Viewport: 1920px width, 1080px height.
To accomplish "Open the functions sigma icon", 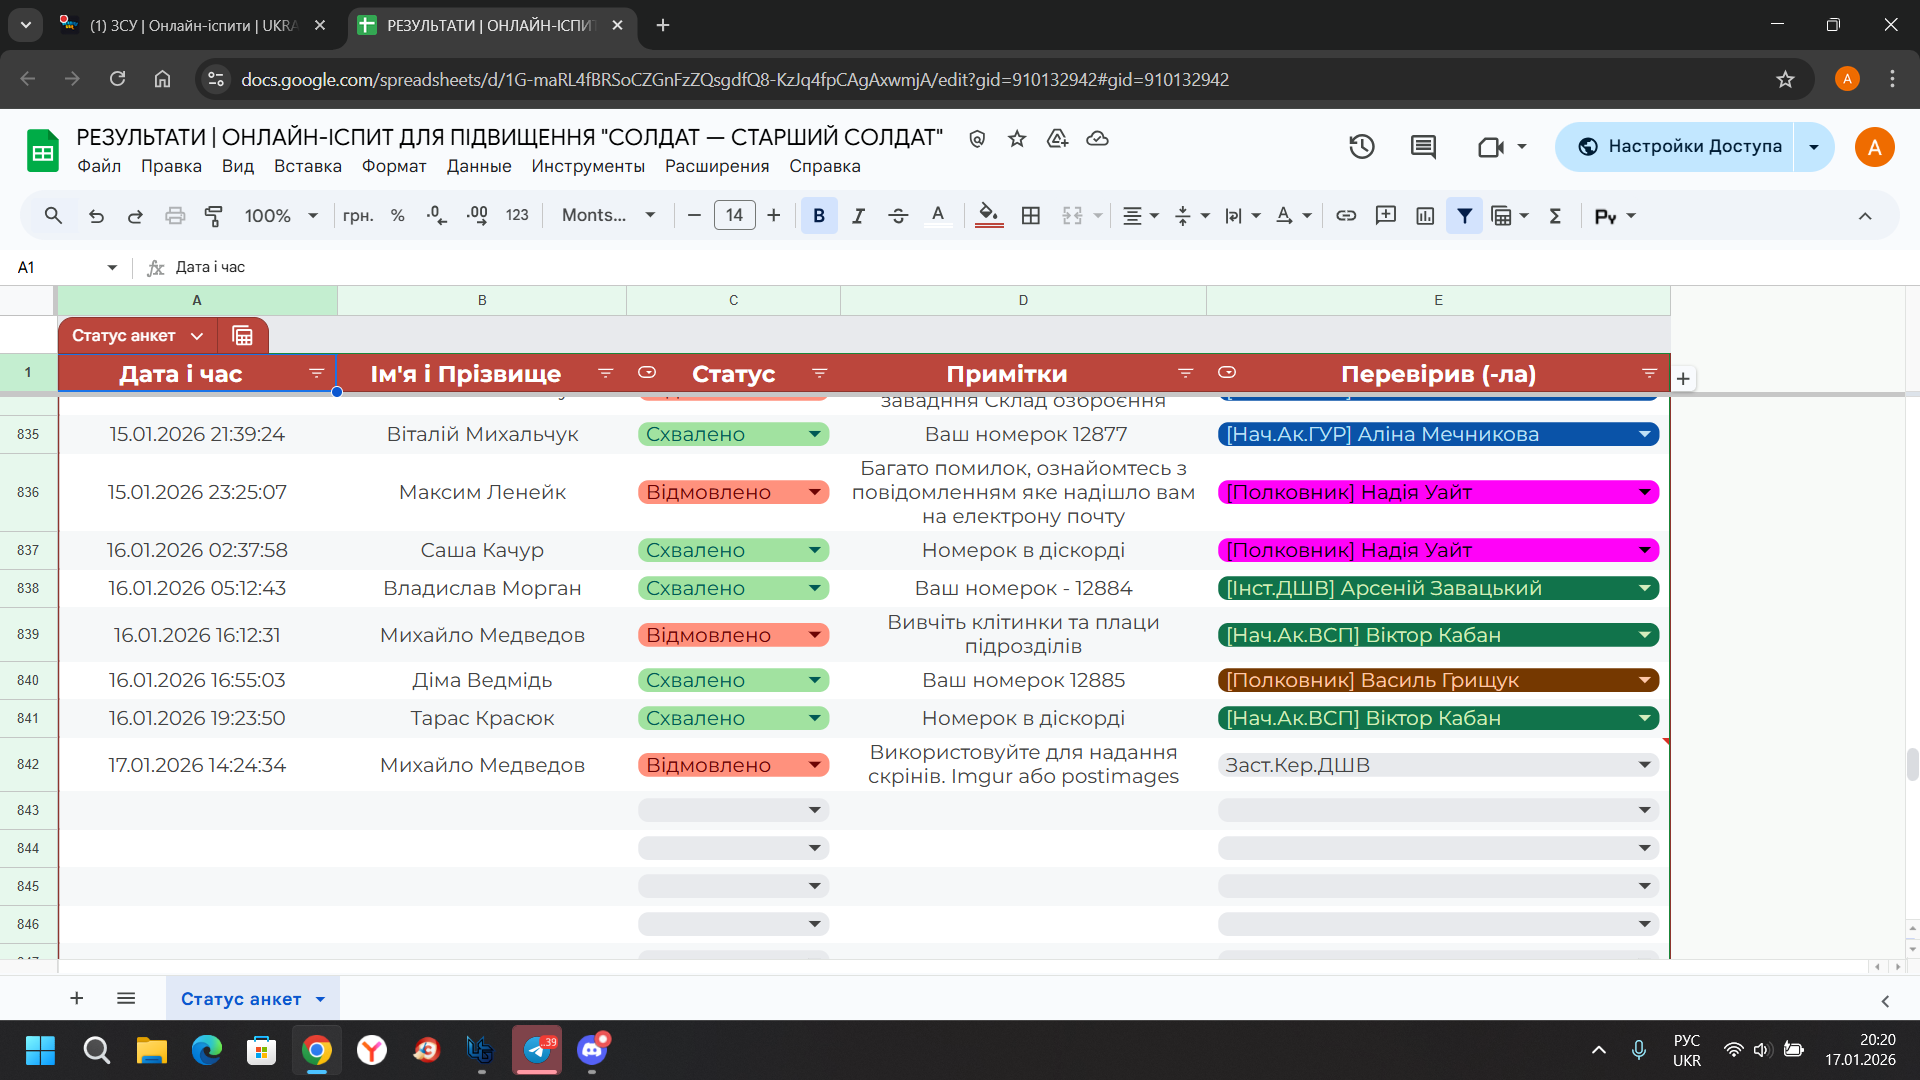I will coord(1555,216).
